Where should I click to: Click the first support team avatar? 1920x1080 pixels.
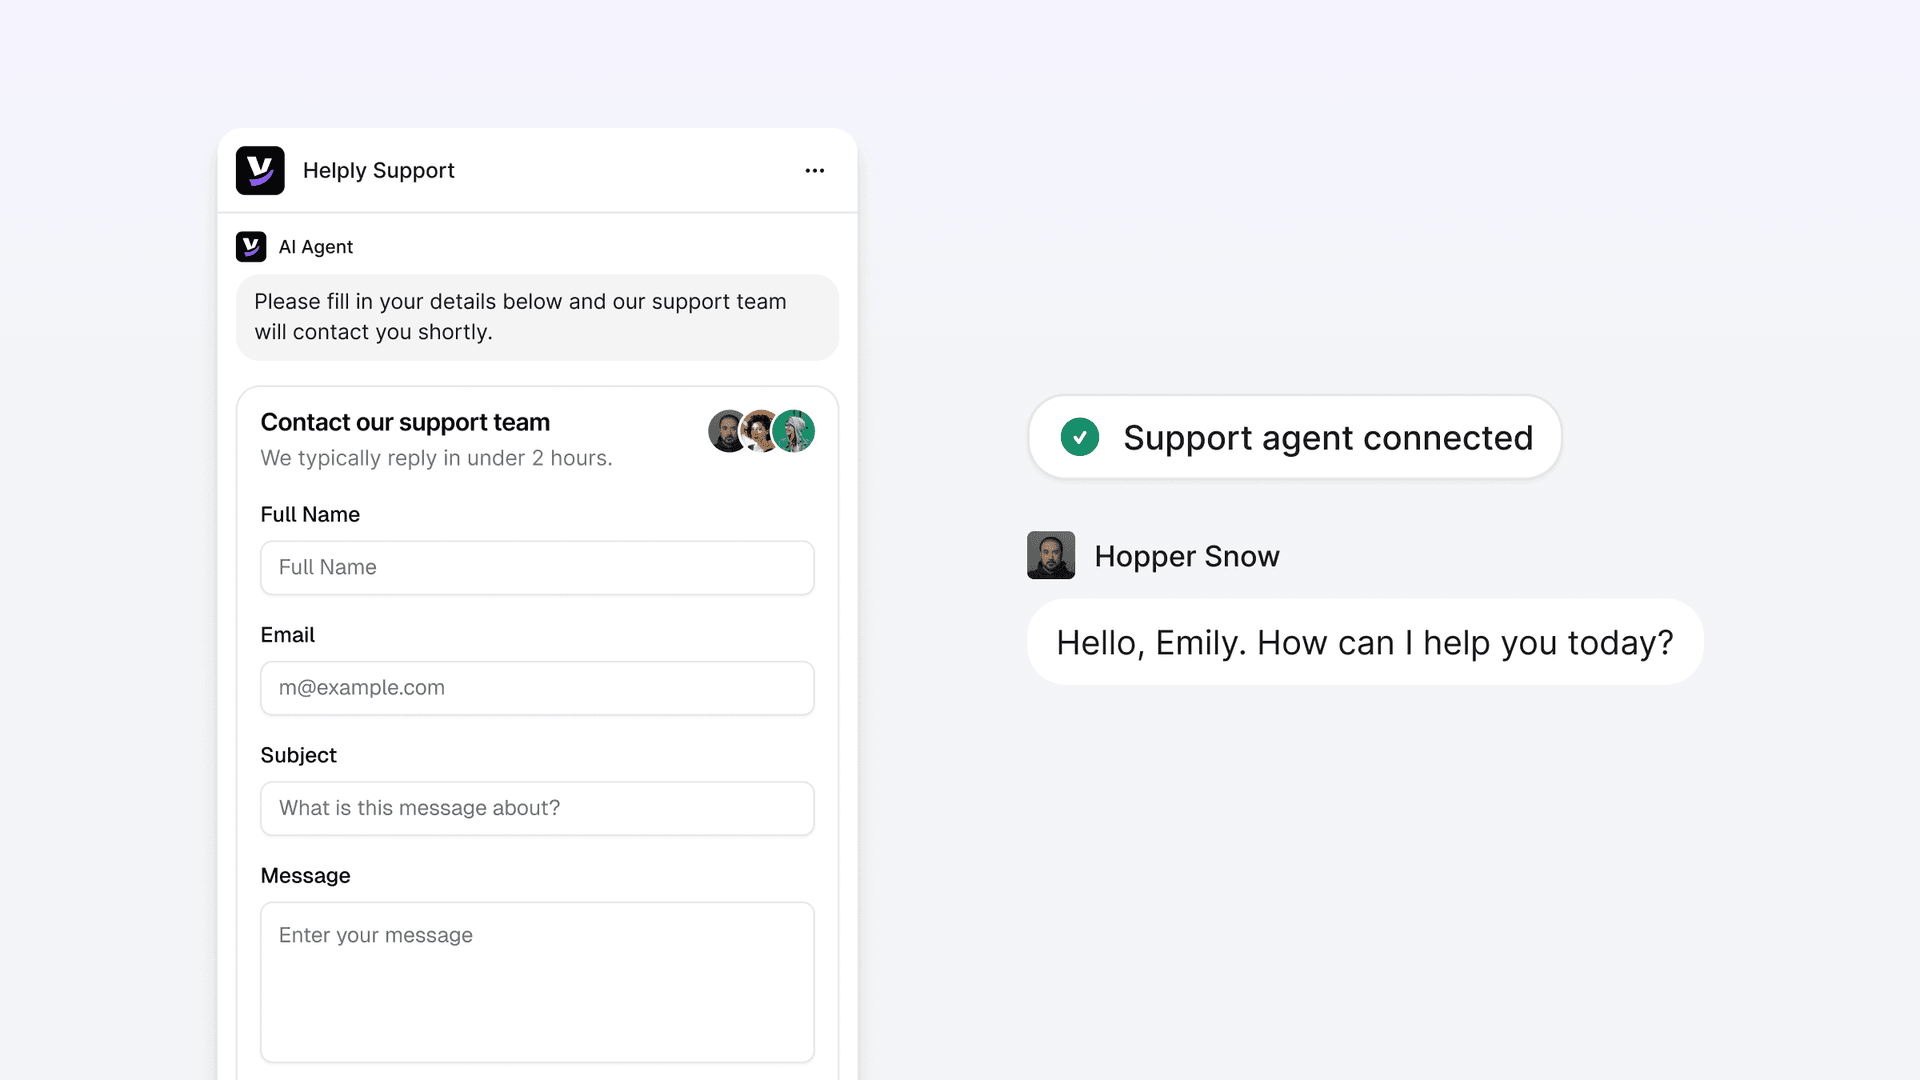[x=726, y=431]
